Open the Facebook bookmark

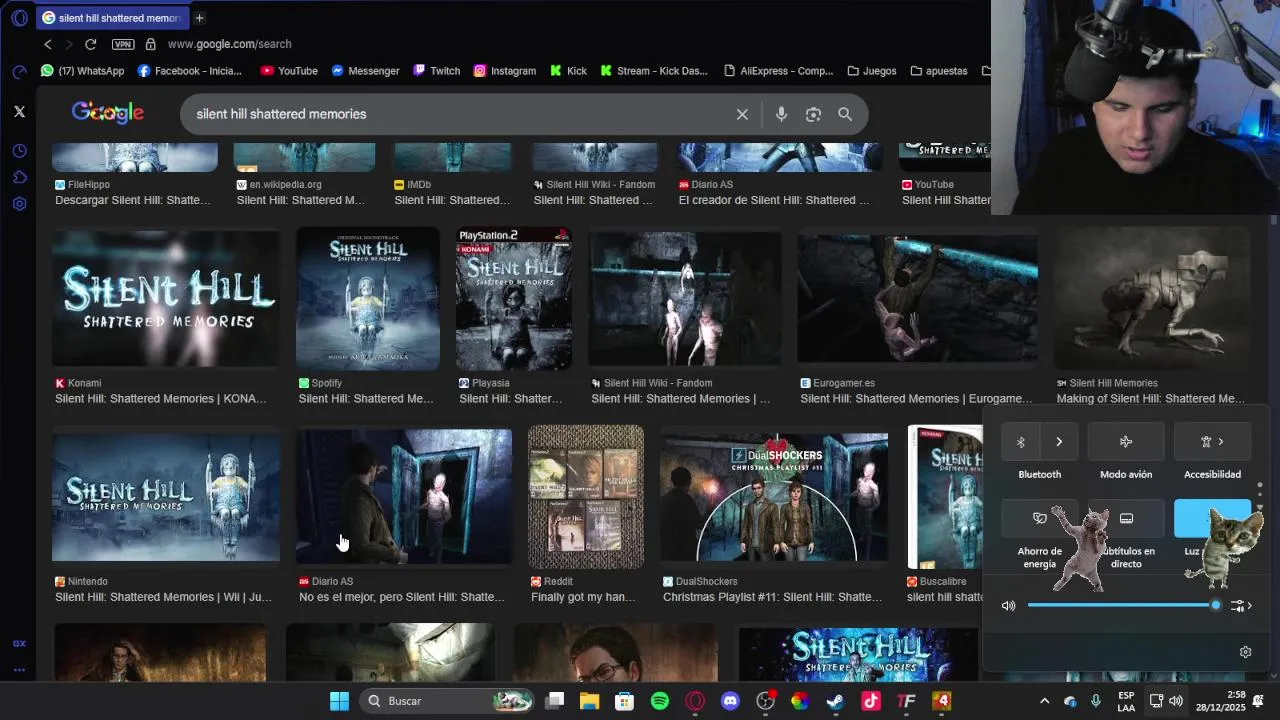pos(190,71)
